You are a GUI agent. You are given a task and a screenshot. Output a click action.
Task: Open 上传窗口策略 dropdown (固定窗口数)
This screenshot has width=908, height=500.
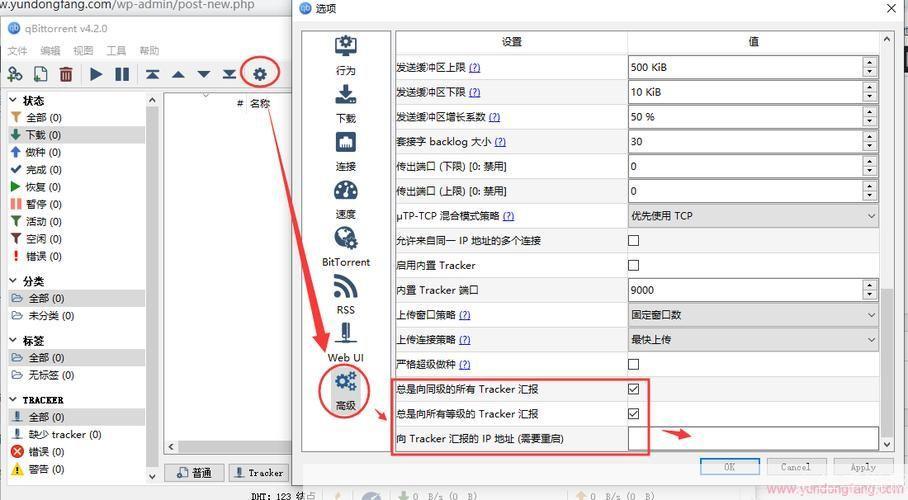click(x=753, y=315)
